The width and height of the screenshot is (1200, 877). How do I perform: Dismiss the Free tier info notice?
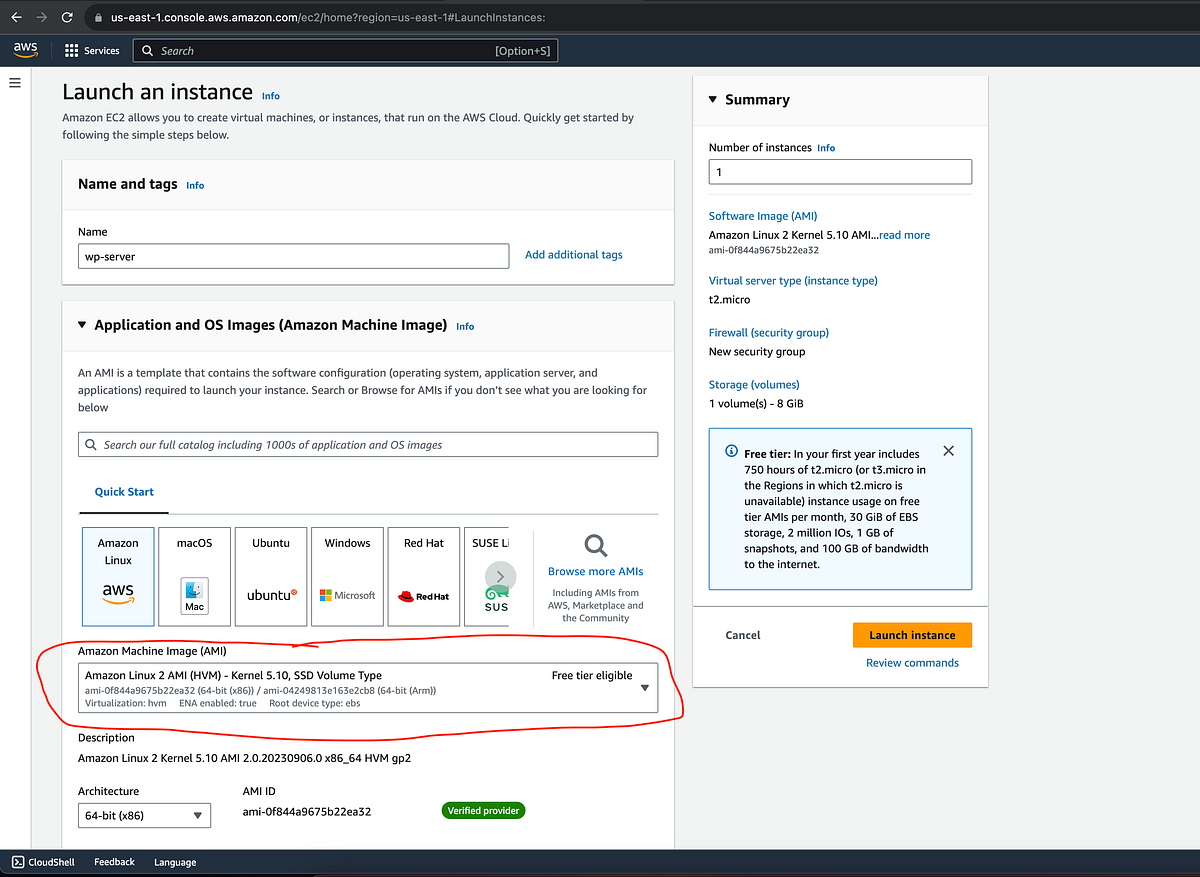tap(948, 450)
